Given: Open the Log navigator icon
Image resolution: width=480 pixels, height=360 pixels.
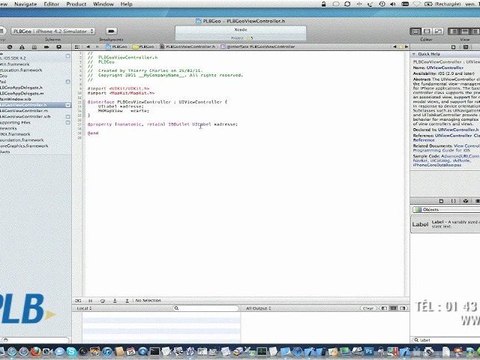Looking at the screenshot, I should coord(59,47).
